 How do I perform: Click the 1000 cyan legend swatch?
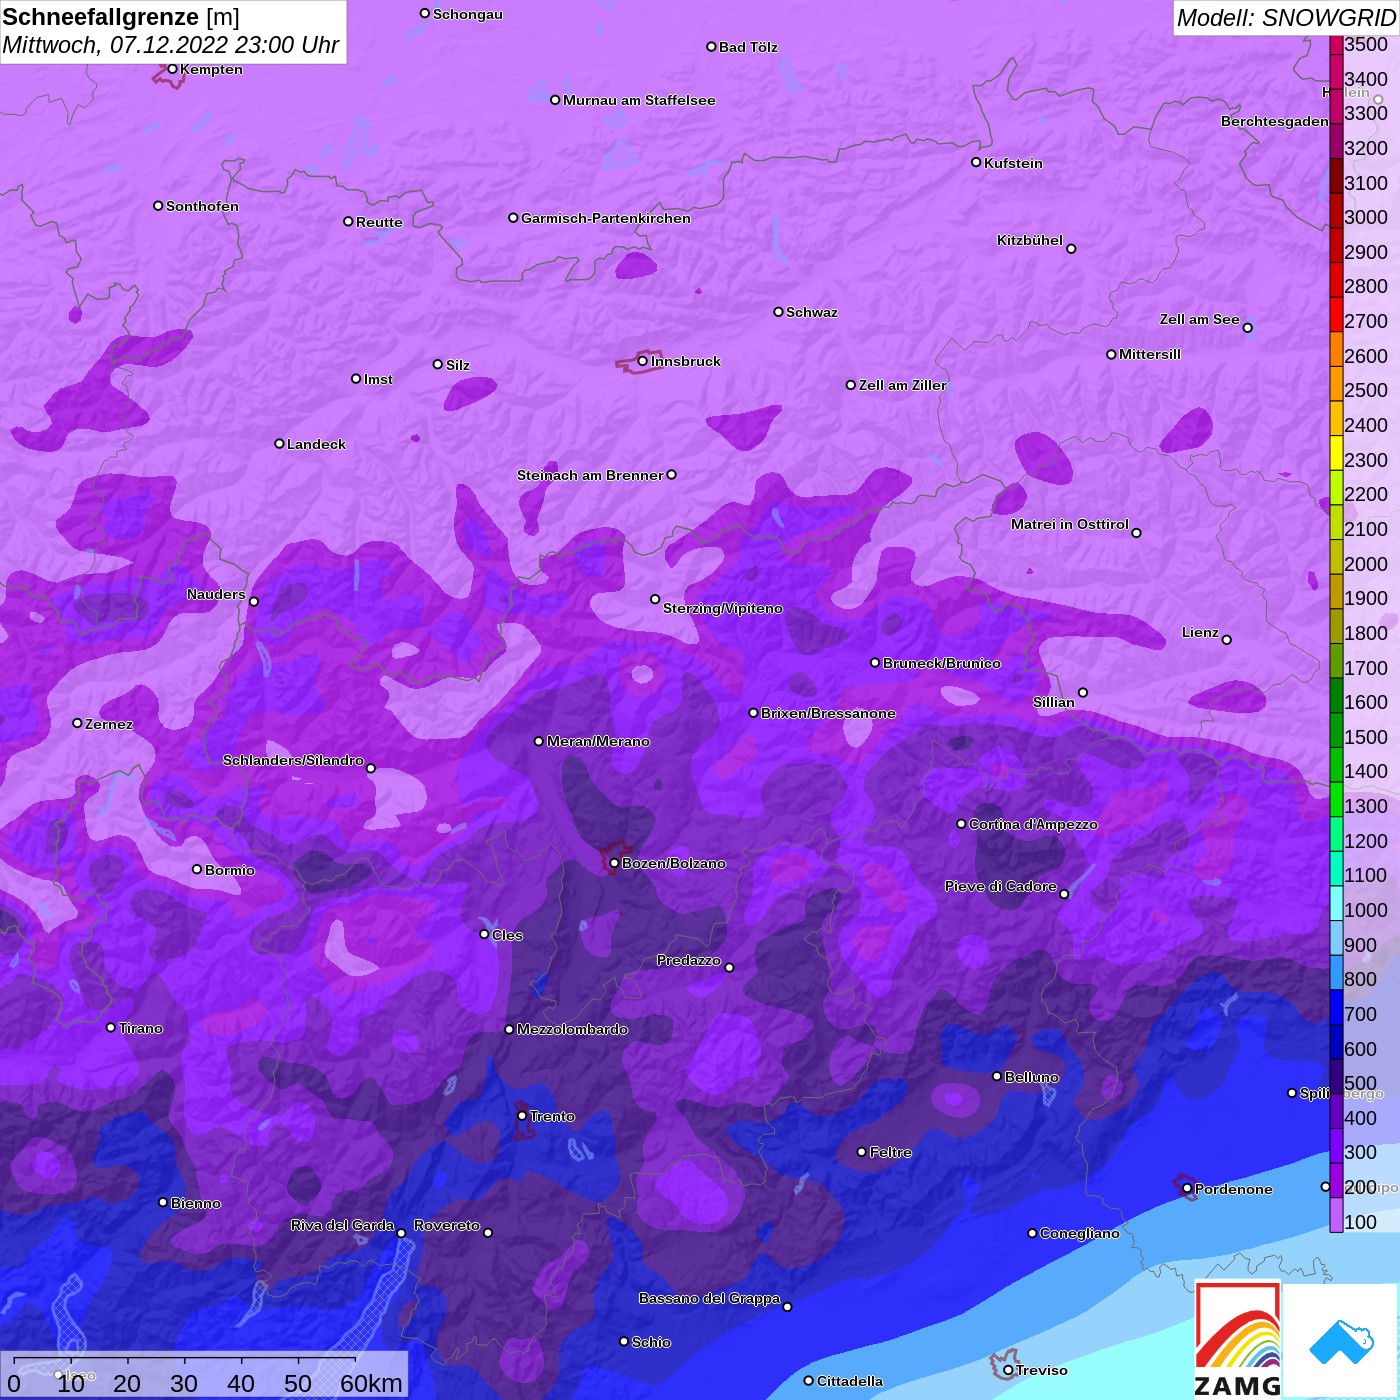tap(1336, 902)
